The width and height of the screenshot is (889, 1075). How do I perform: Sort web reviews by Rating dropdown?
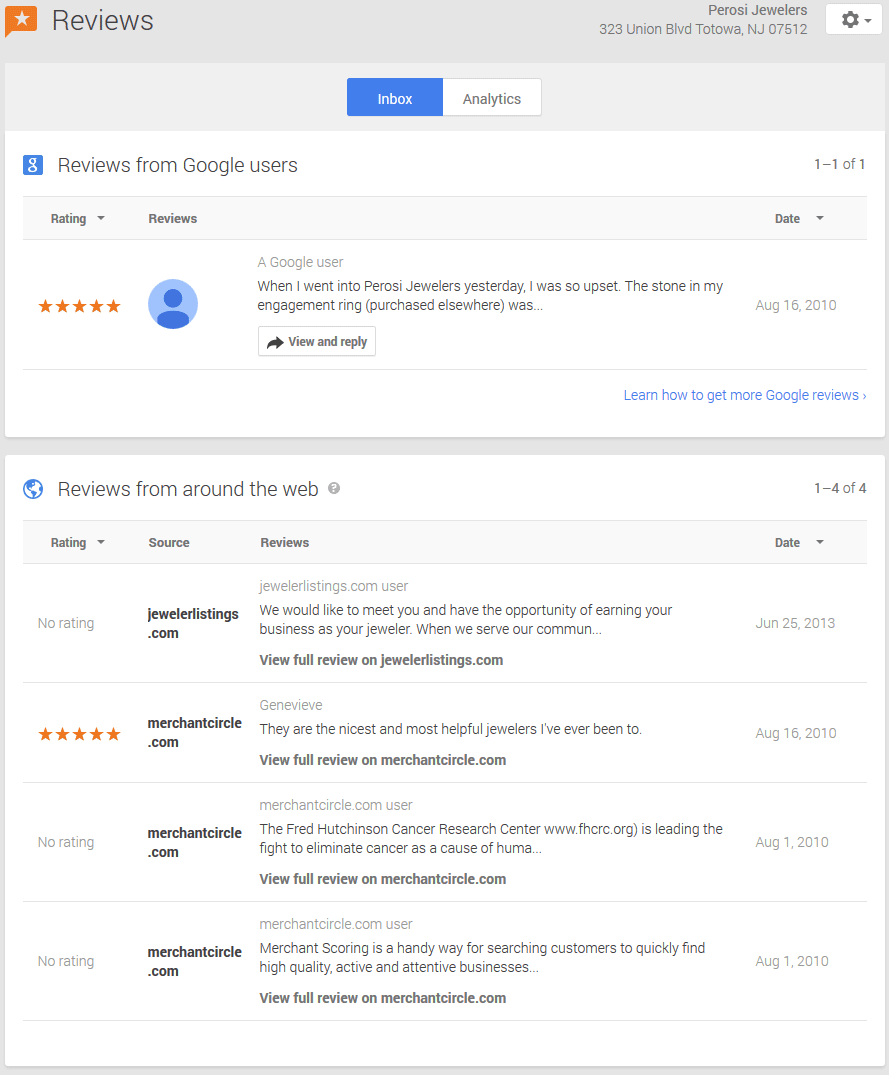pyautogui.click(x=77, y=542)
